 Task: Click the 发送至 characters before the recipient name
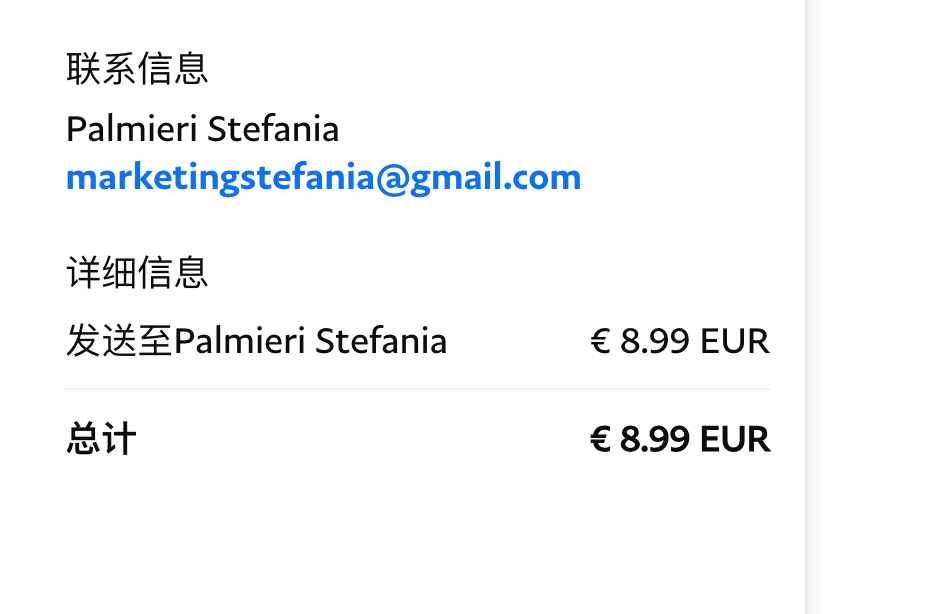[119, 342]
